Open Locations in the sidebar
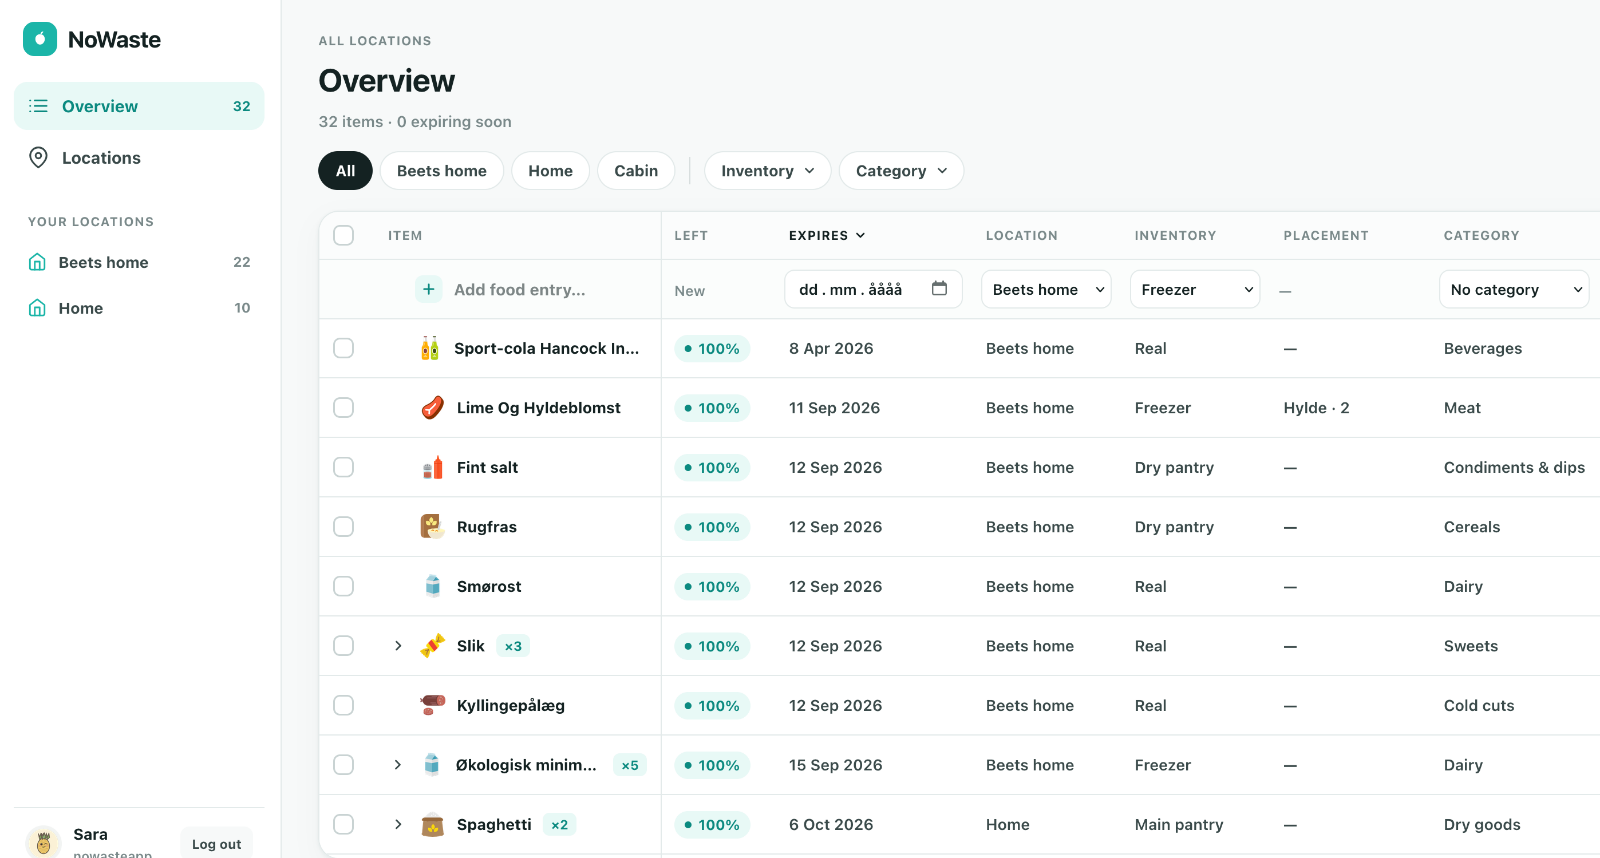This screenshot has width=1600, height=858. (x=139, y=157)
